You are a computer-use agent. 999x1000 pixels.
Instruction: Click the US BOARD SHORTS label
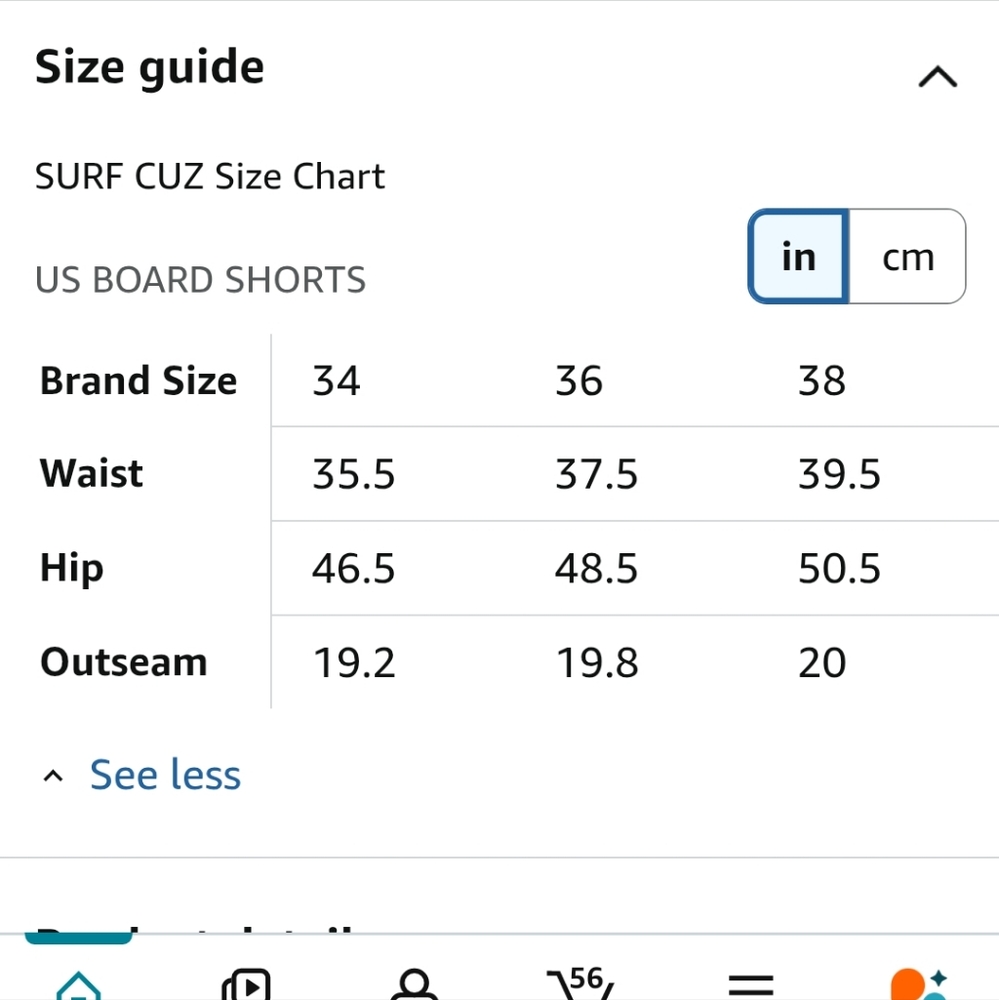[x=200, y=280]
